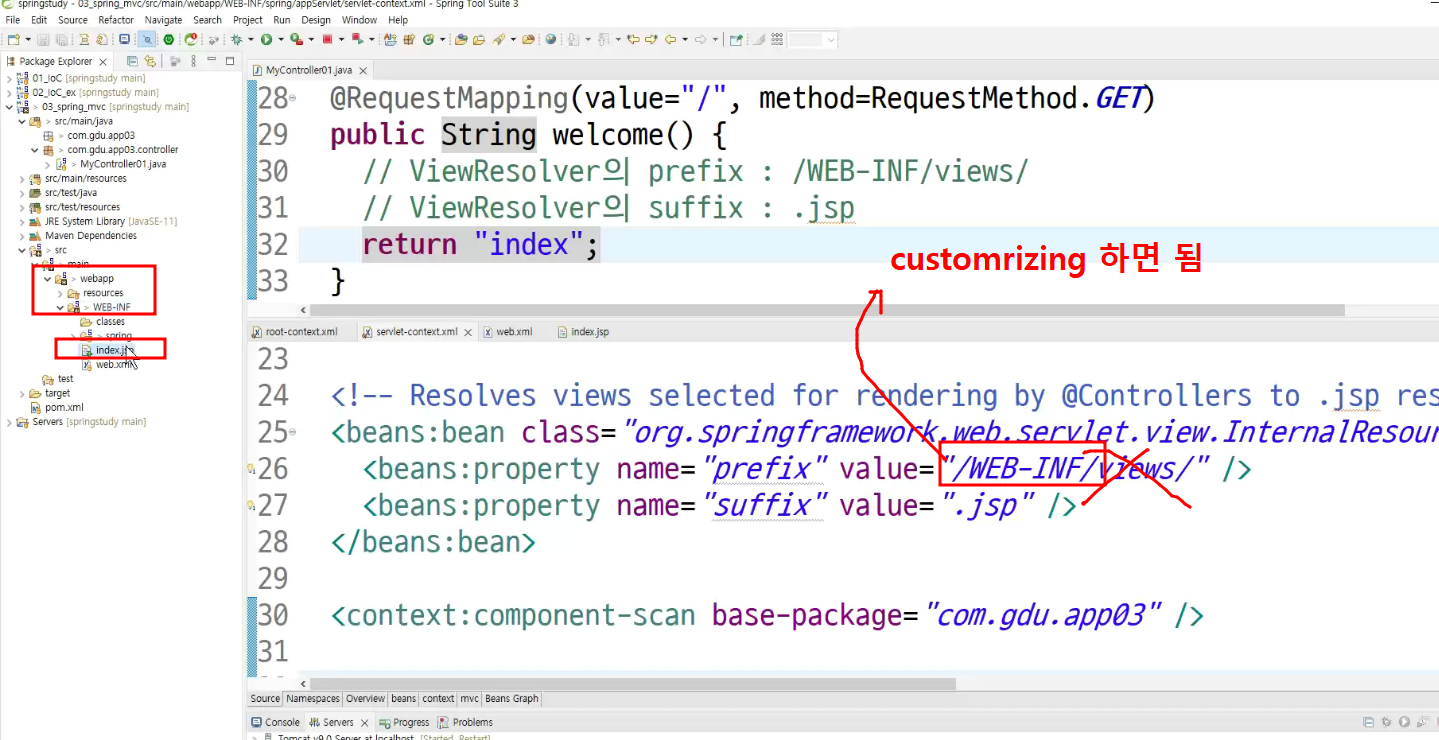This screenshot has height=740, width=1439.
Task: Click the Debug bug toolbar icon
Action: (x=236, y=40)
